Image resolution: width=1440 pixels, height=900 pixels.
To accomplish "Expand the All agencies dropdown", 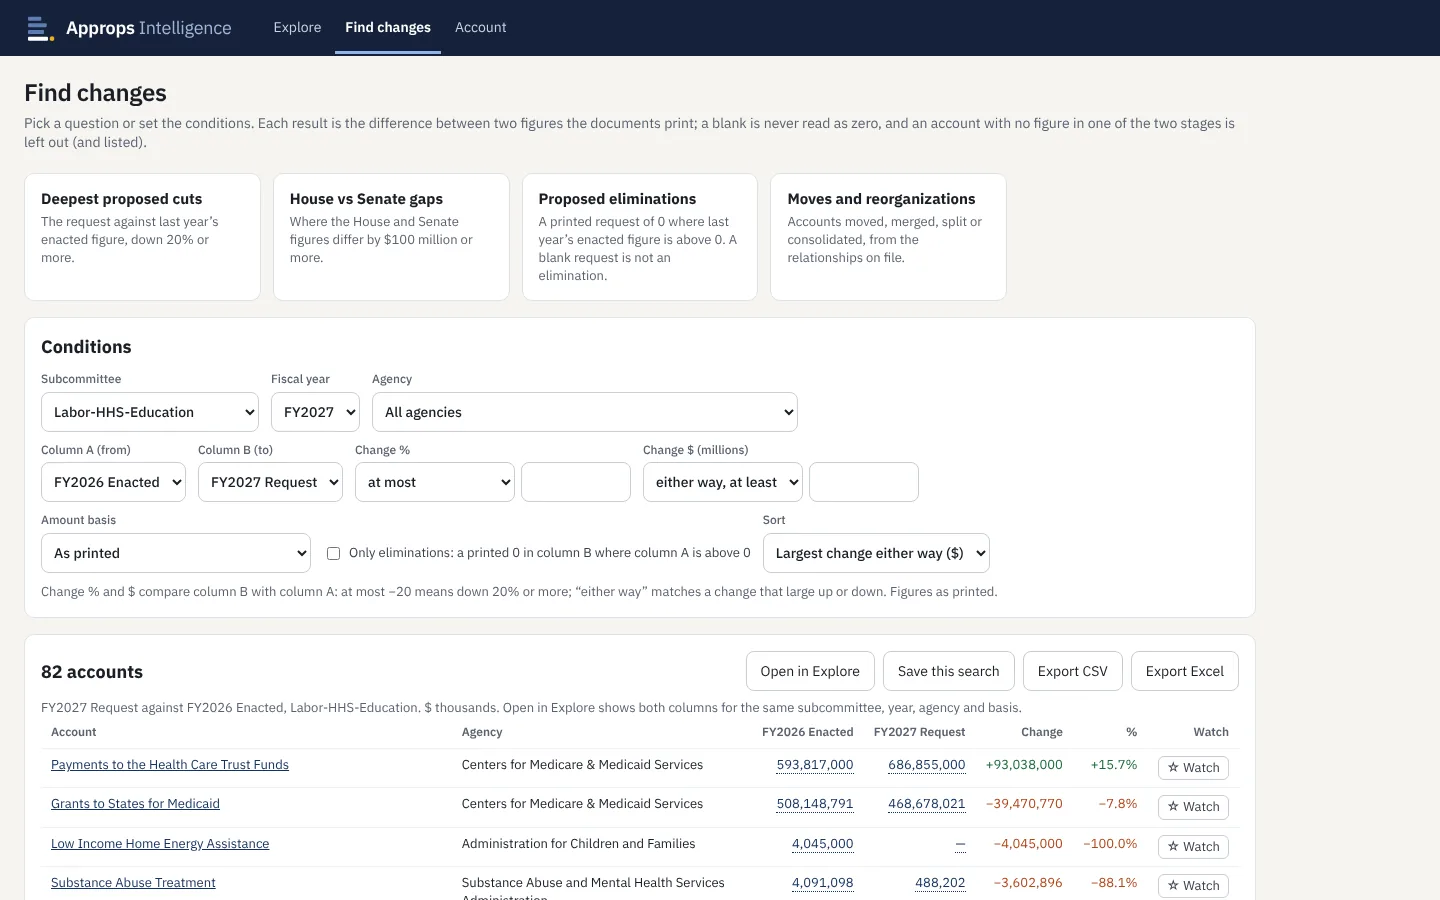I will click(x=585, y=412).
